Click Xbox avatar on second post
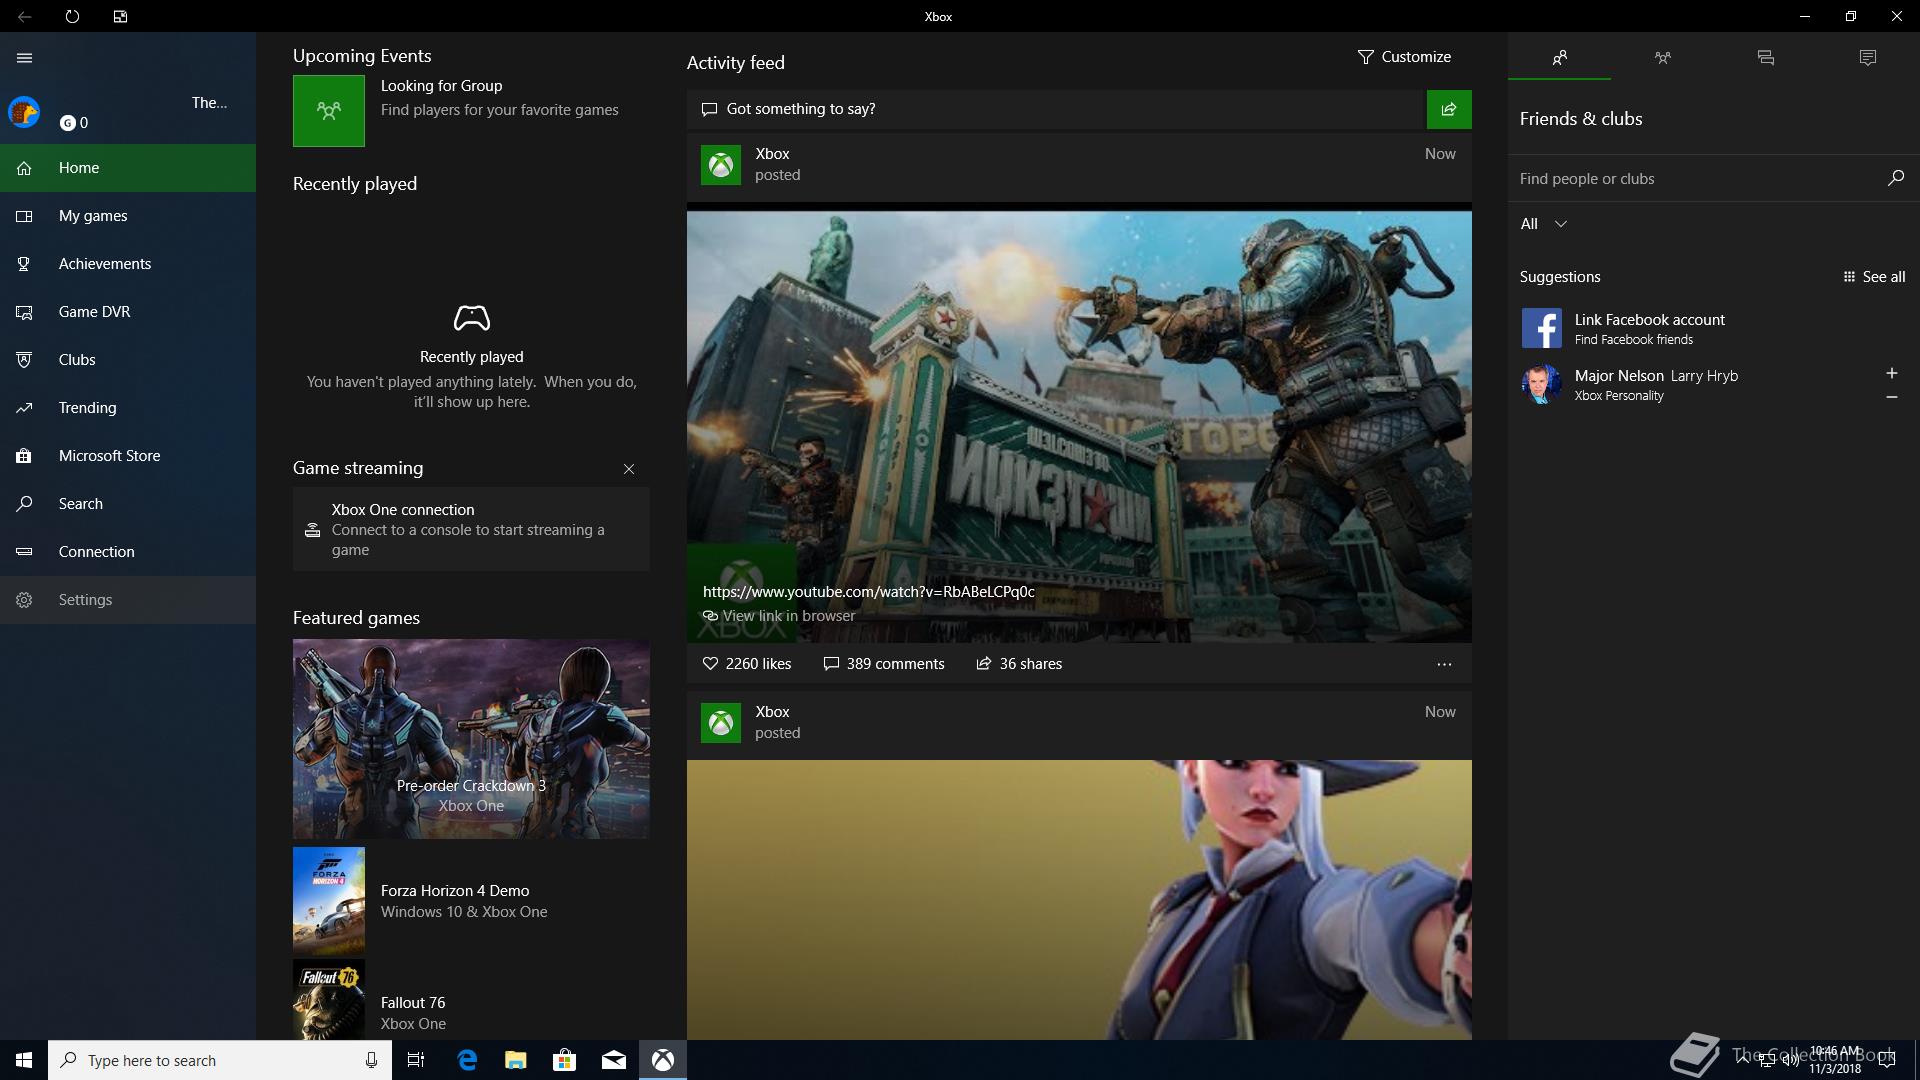1920x1080 pixels. [721, 723]
